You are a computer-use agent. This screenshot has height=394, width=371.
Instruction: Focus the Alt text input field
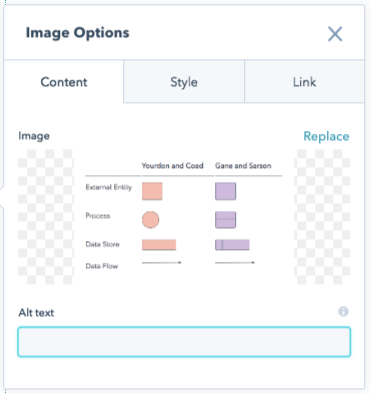point(184,342)
